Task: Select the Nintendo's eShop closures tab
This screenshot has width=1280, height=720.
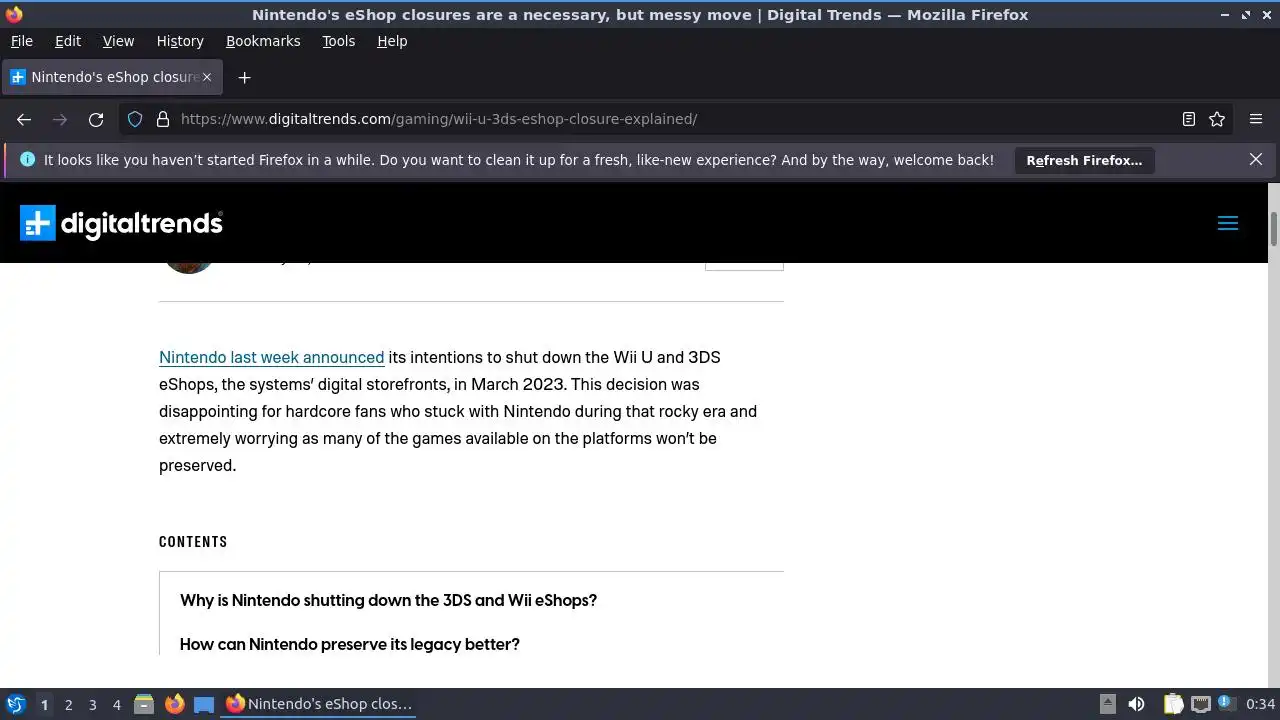Action: click(x=111, y=77)
